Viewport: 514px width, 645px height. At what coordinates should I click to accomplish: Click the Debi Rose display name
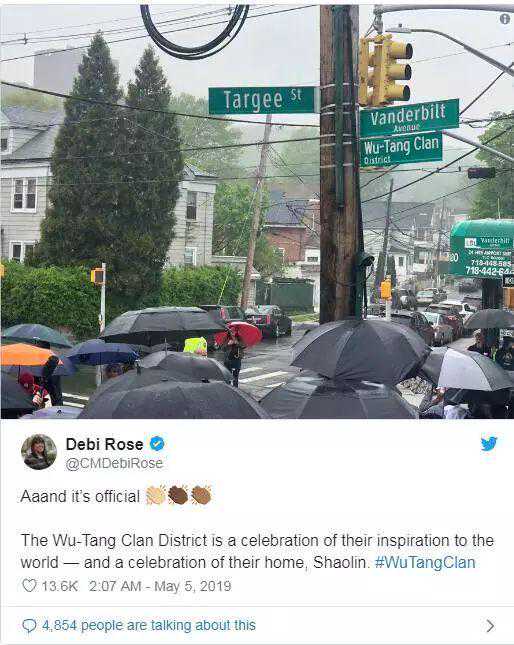[104, 444]
